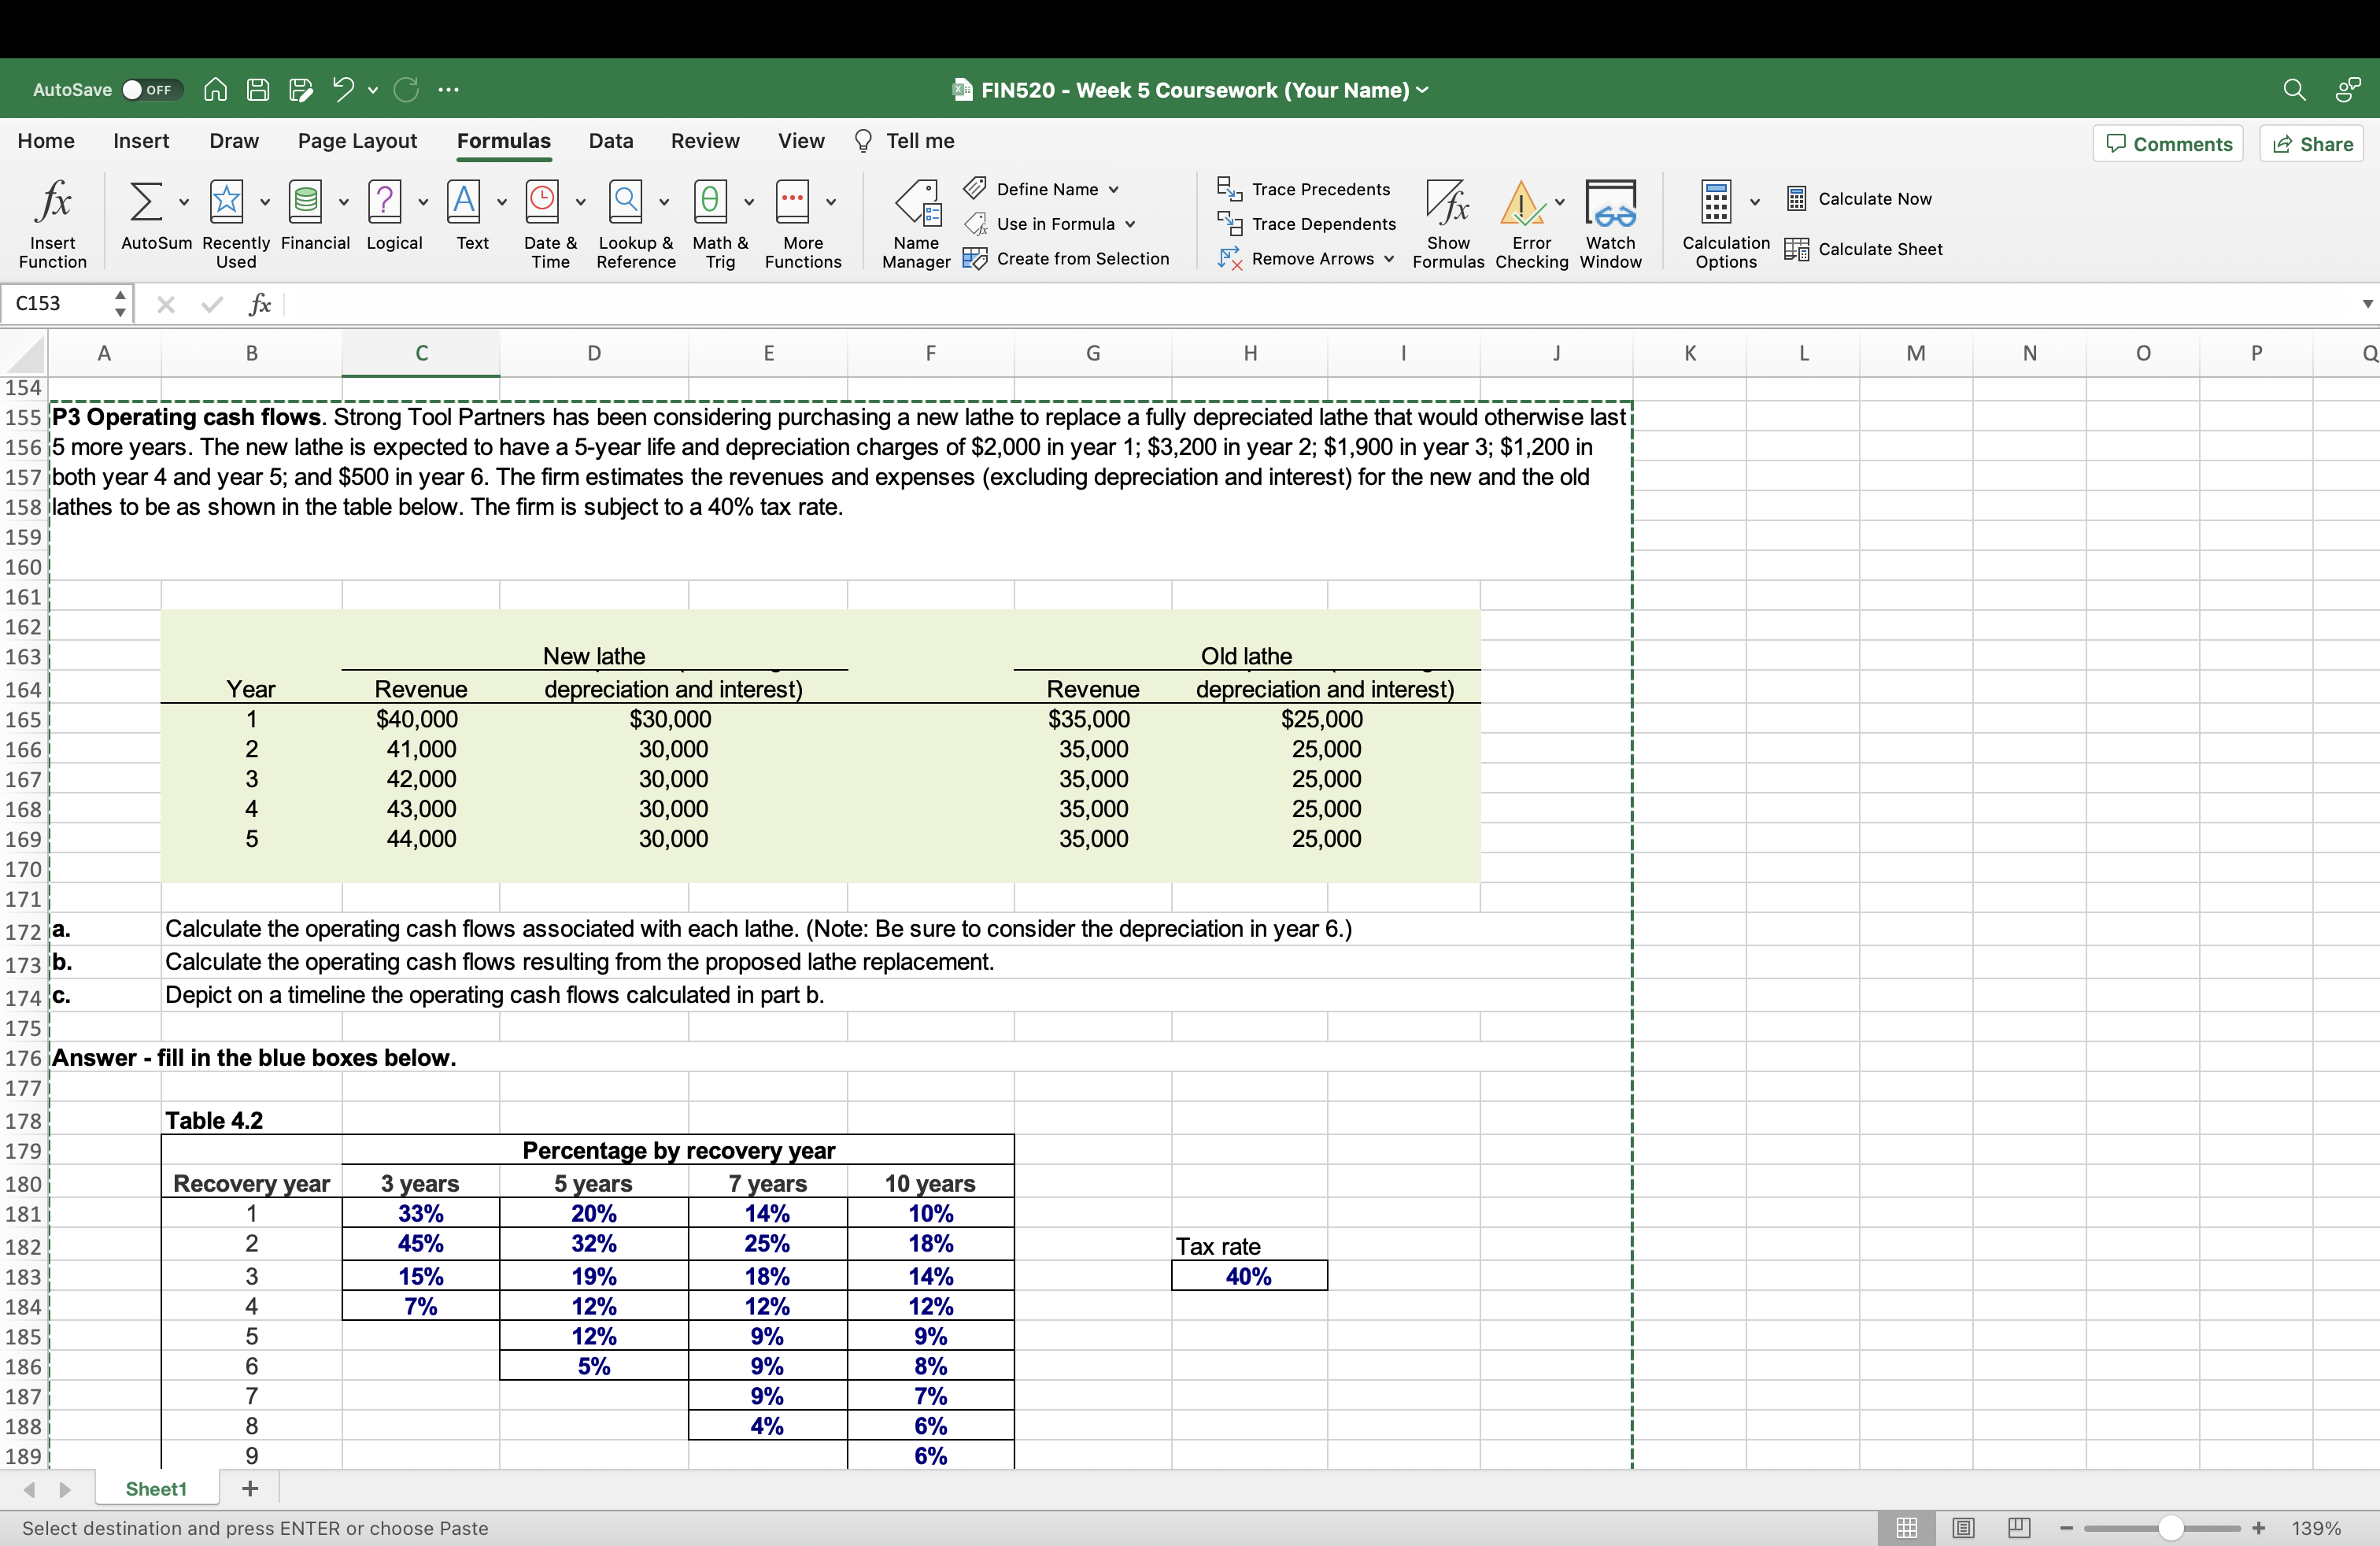This screenshot has height=1546, width=2380.
Task: Open the Name Manager
Action: tap(916, 224)
